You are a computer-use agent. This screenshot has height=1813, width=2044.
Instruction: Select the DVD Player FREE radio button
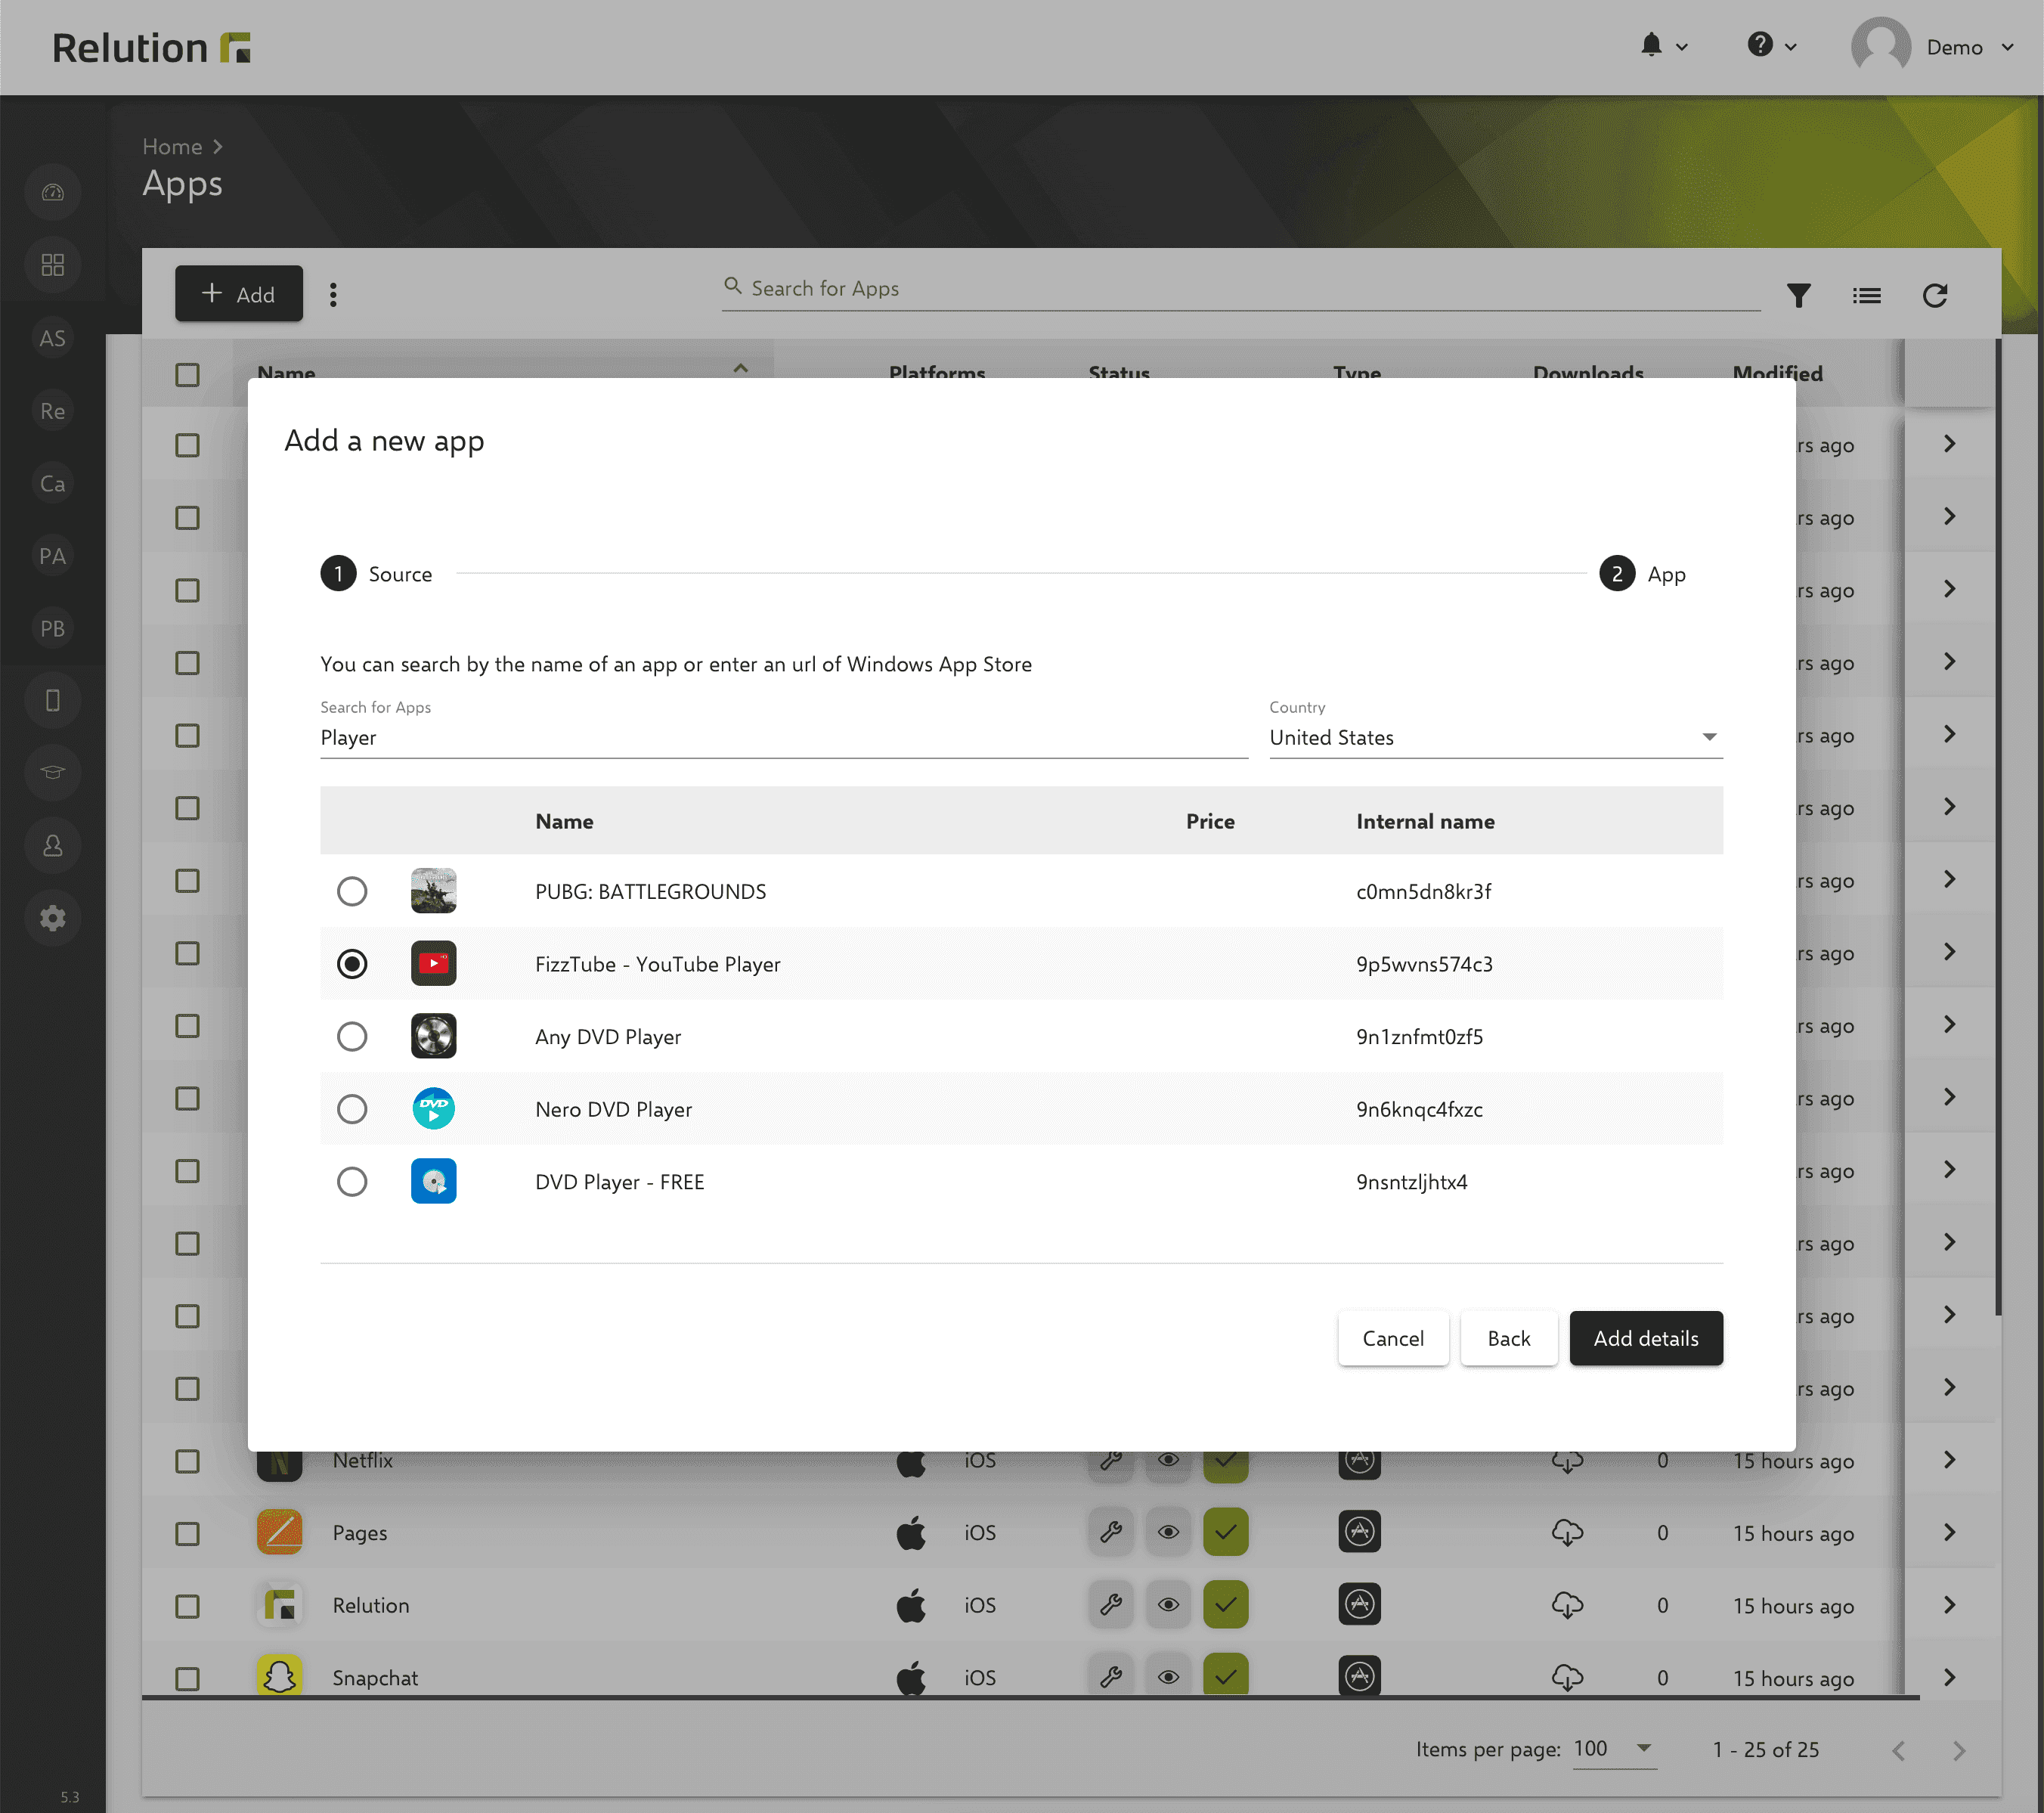(350, 1181)
